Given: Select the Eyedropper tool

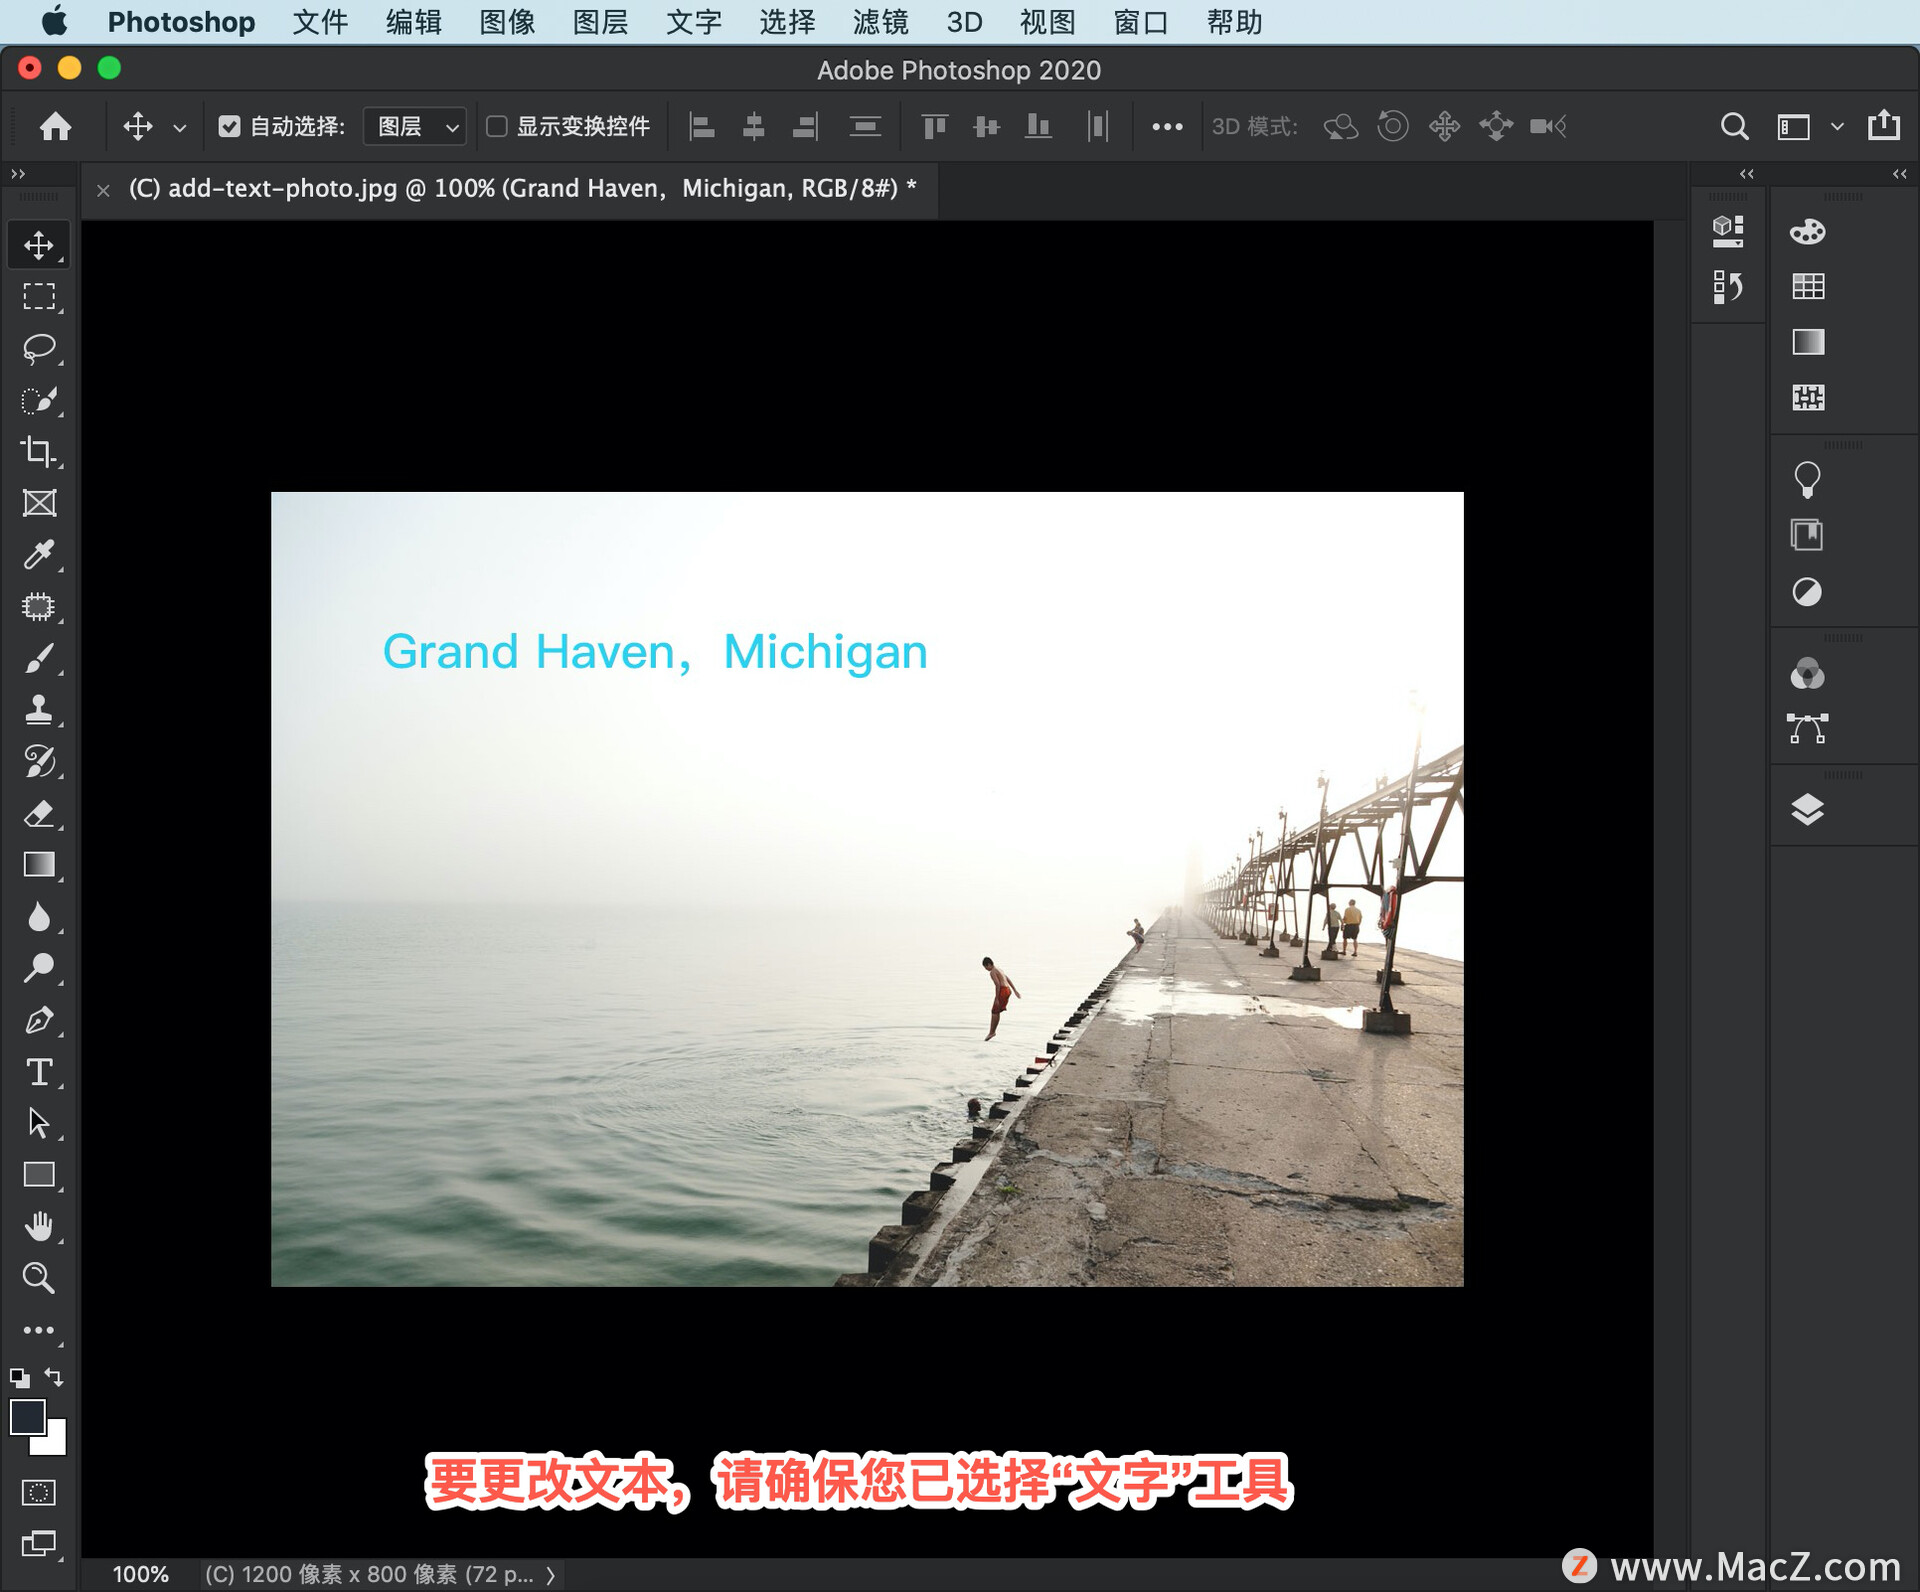Looking at the screenshot, I should click(x=39, y=555).
